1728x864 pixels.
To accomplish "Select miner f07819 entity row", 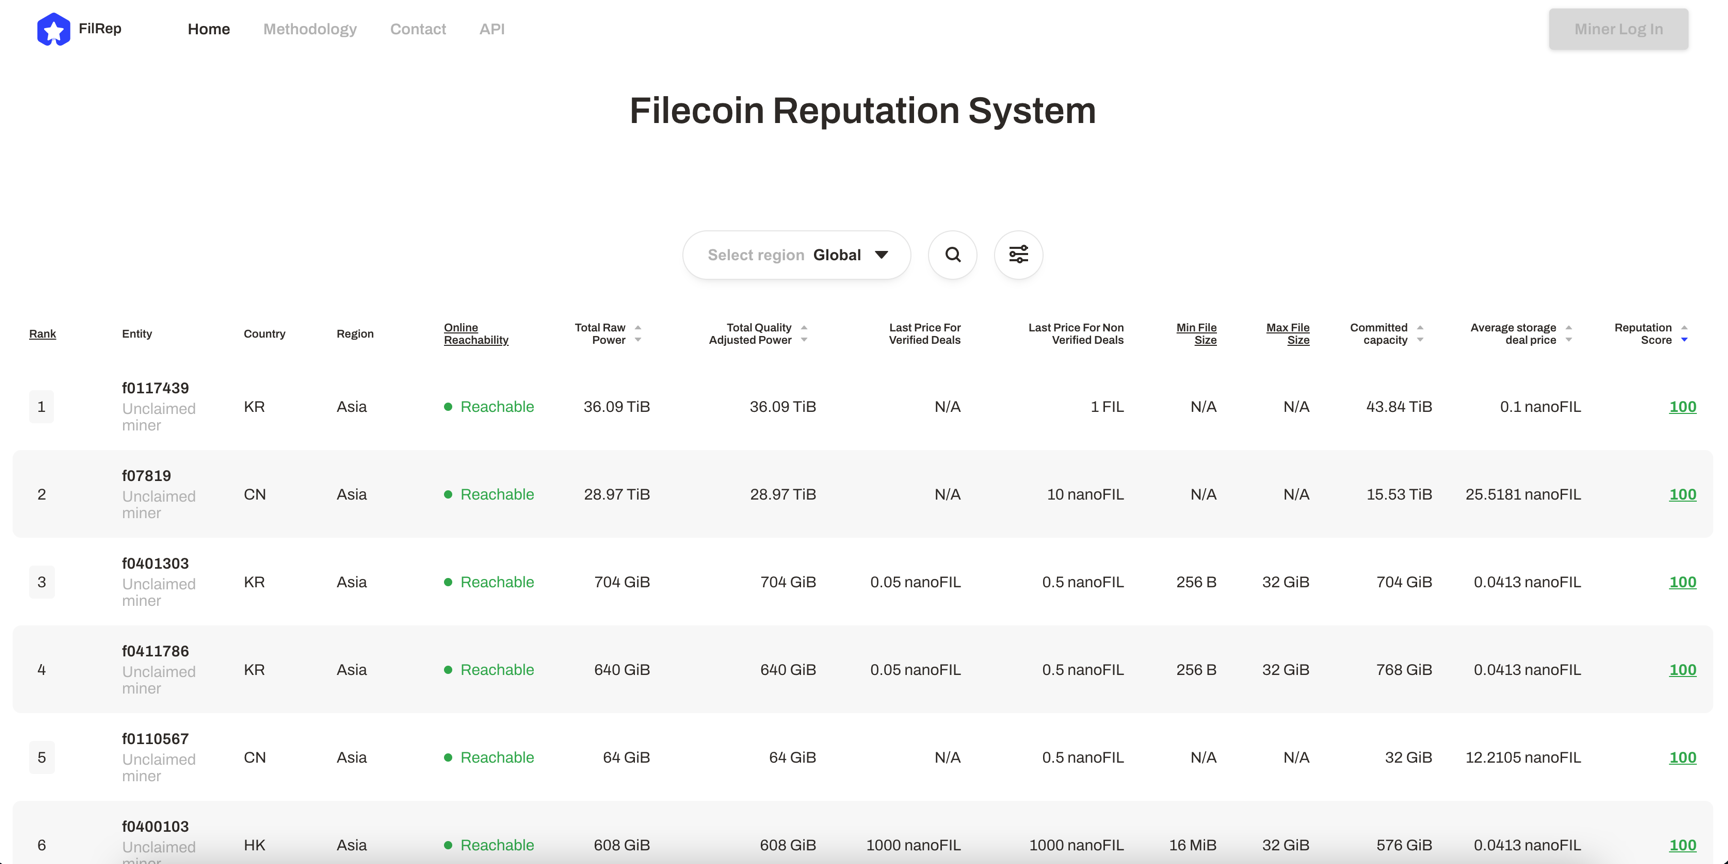I will [146, 476].
